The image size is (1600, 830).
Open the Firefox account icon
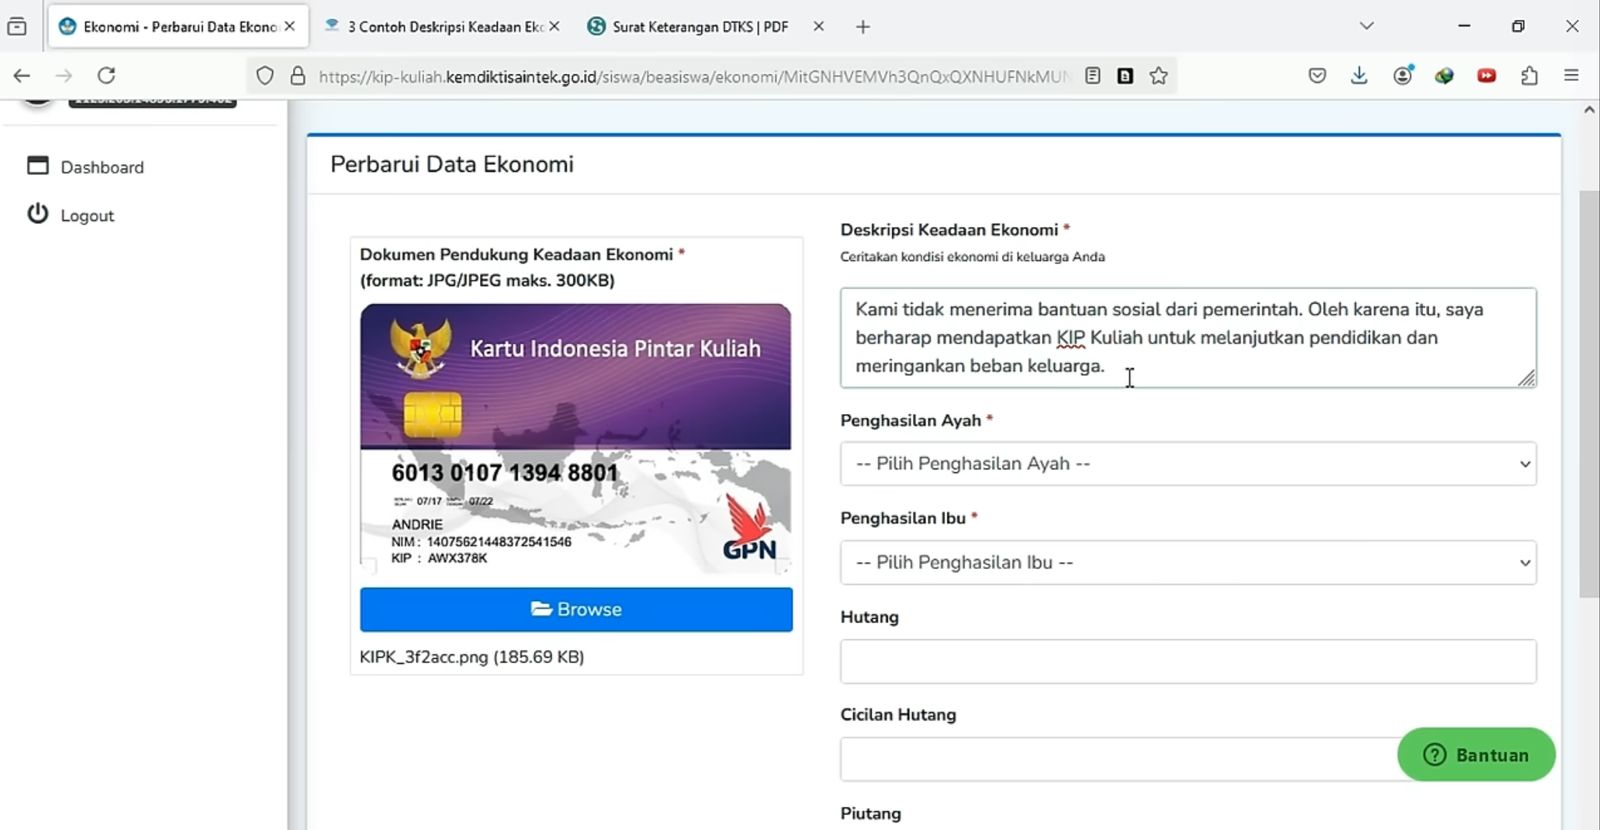pyautogui.click(x=1403, y=75)
